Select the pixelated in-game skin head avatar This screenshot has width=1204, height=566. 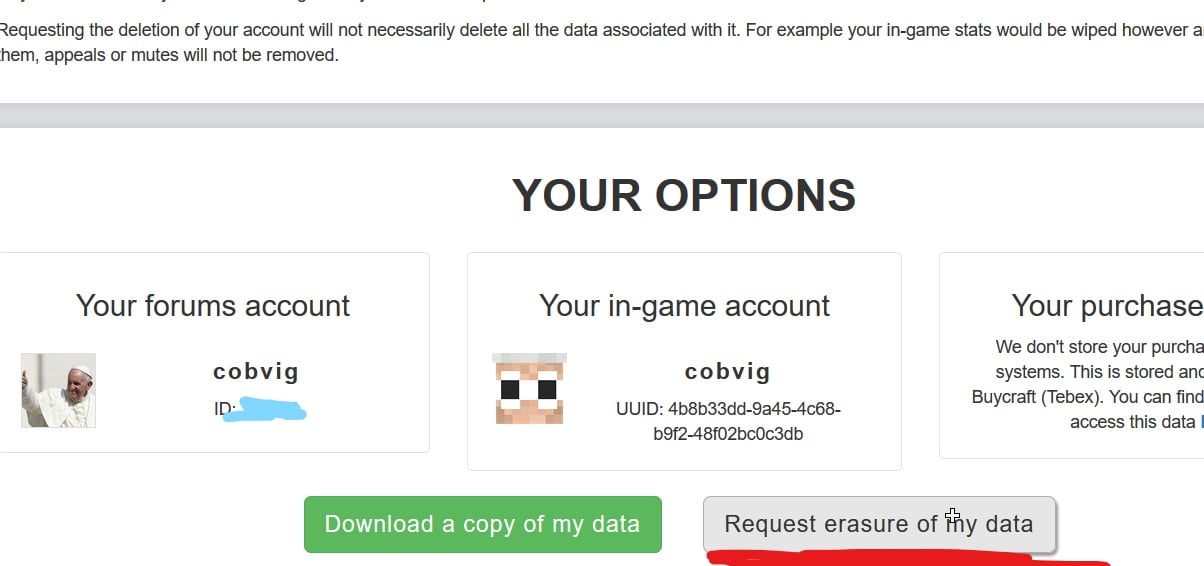[x=530, y=388]
